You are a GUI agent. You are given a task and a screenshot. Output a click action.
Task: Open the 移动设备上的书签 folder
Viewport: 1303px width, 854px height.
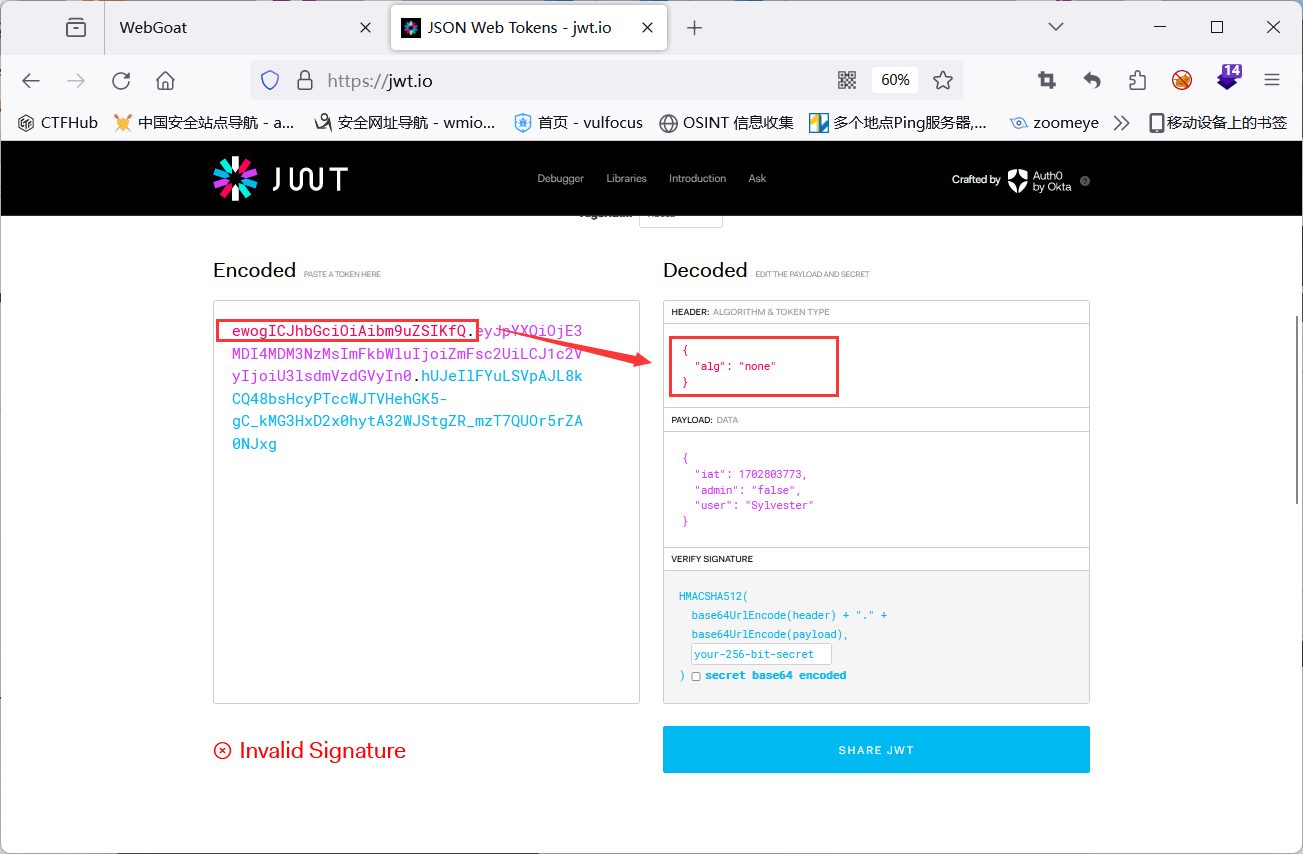[x=1218, y=122]
